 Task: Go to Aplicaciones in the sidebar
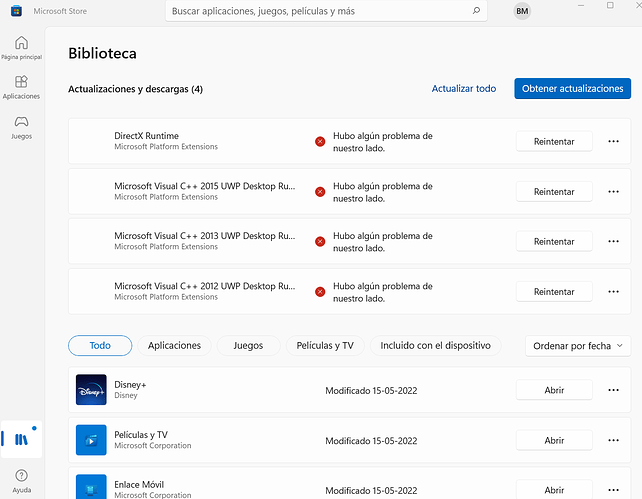click(21, 87)
